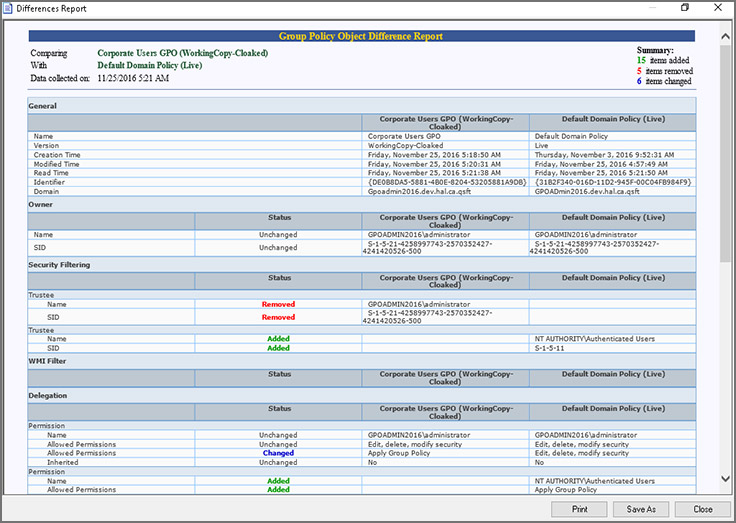Screen dimensions: 736x523
Task: Click the 'Apply Group Policy' value in Changed row
Action: [399, 453]
